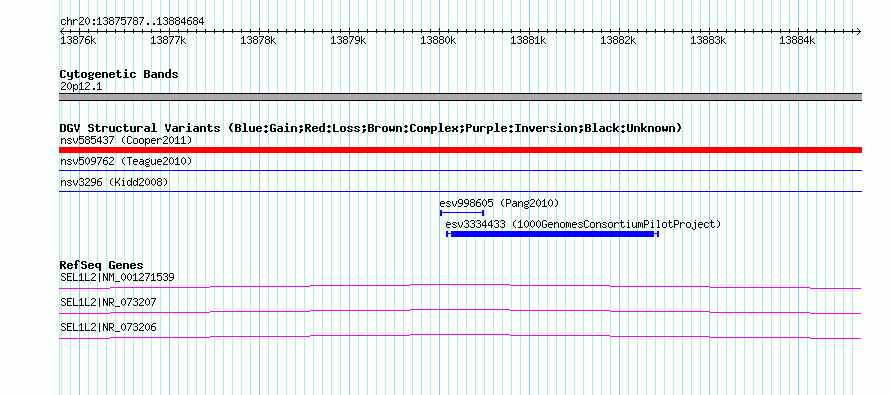Select the small esv998605 blue gain feature
890x395 pixels.
pos(462,213)
